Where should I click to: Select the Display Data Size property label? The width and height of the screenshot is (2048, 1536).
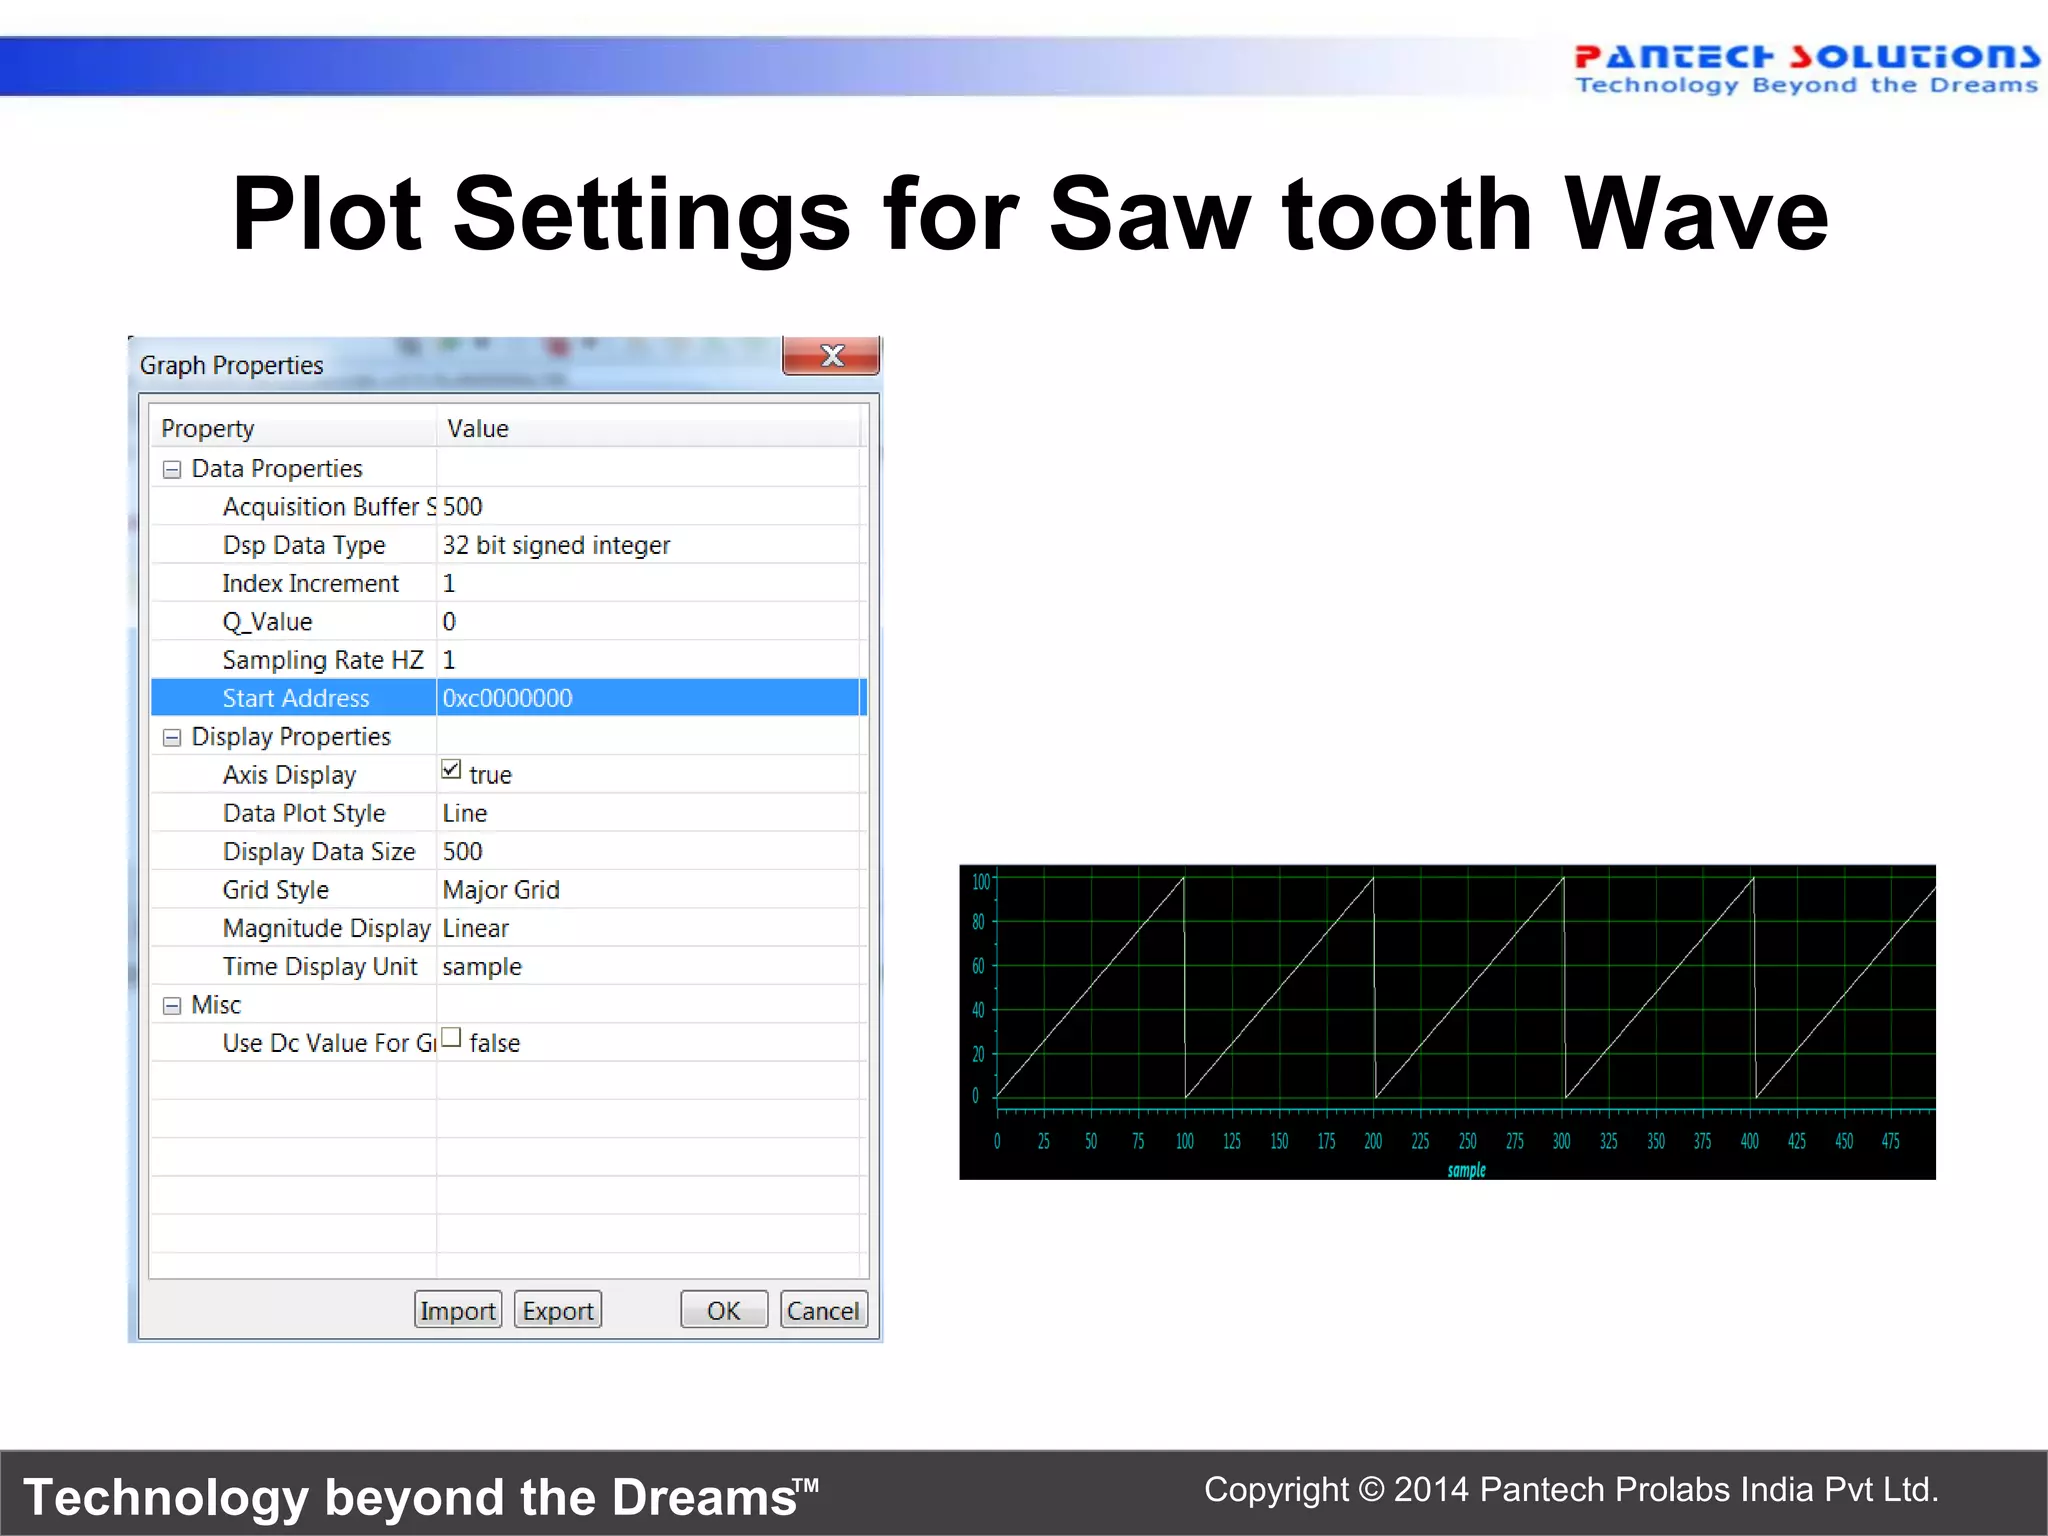(x=319, y=852)
